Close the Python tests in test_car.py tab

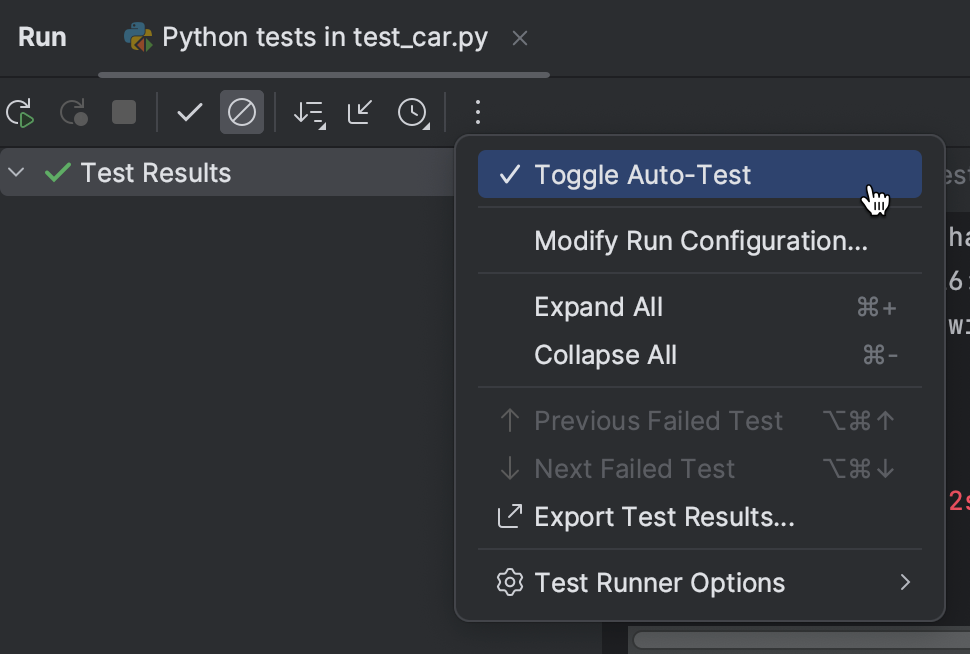coord(519,37)
